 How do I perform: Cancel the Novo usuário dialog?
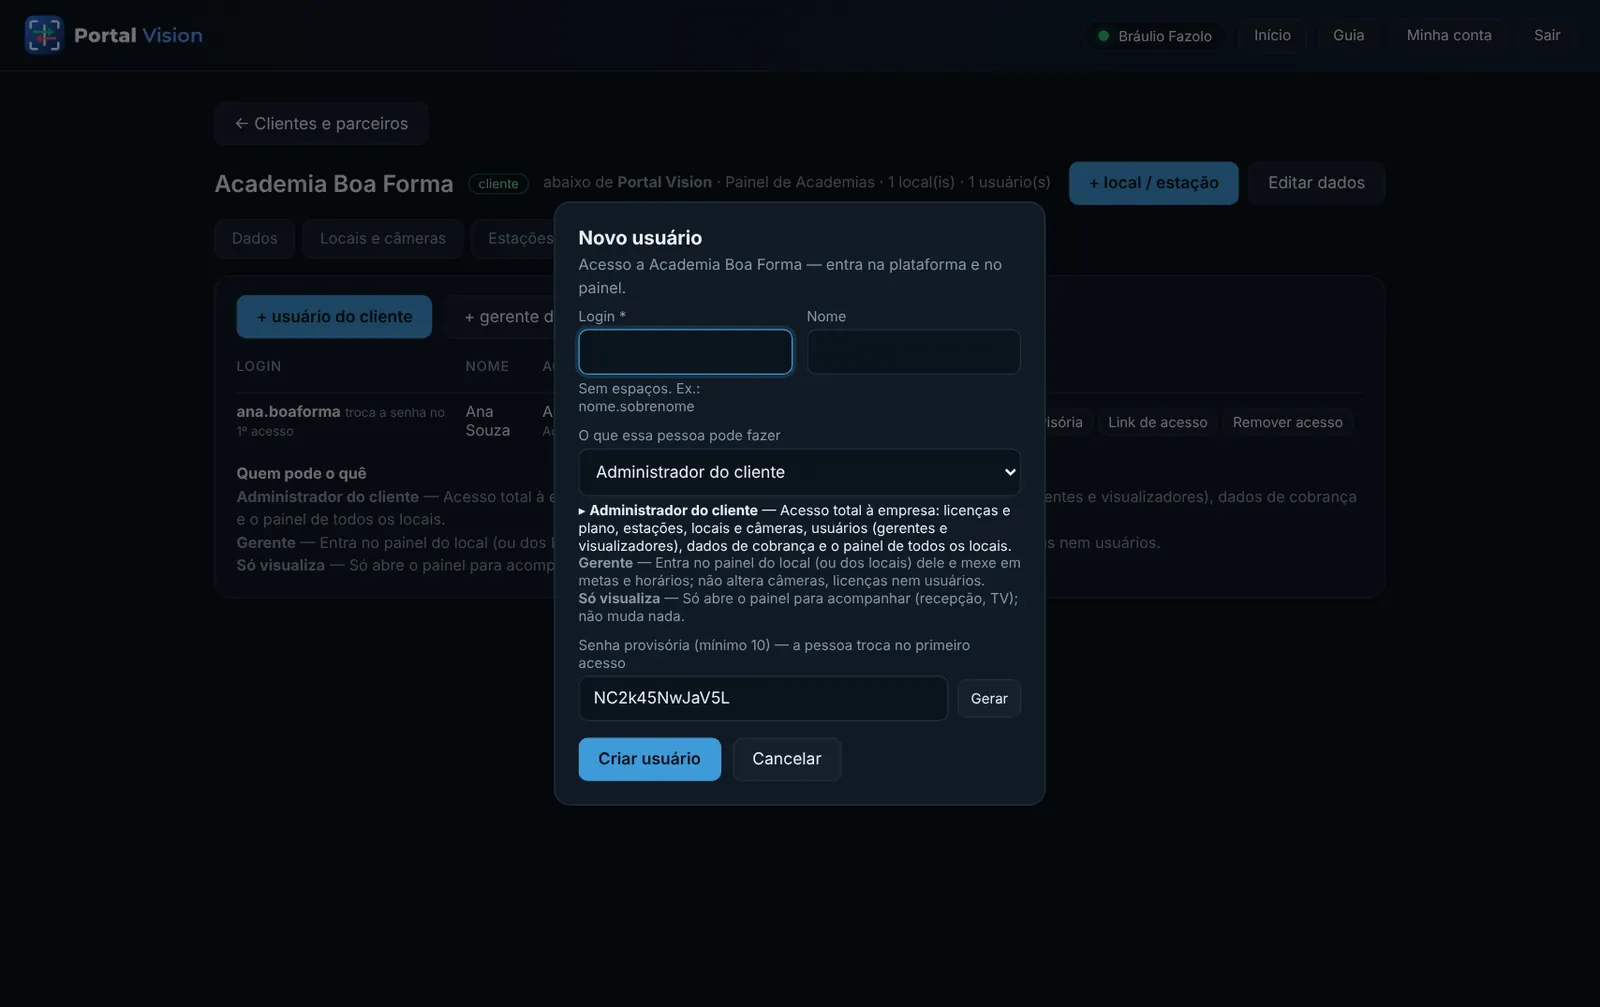786,759
